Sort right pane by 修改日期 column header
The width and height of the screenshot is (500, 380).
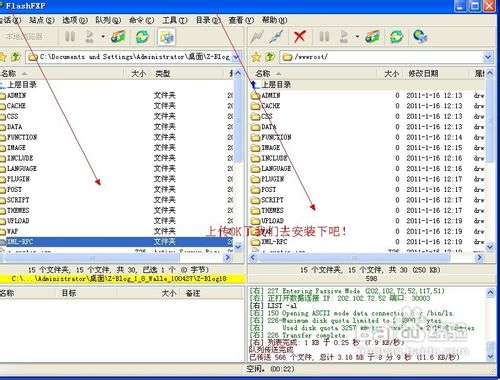point(436,73)
